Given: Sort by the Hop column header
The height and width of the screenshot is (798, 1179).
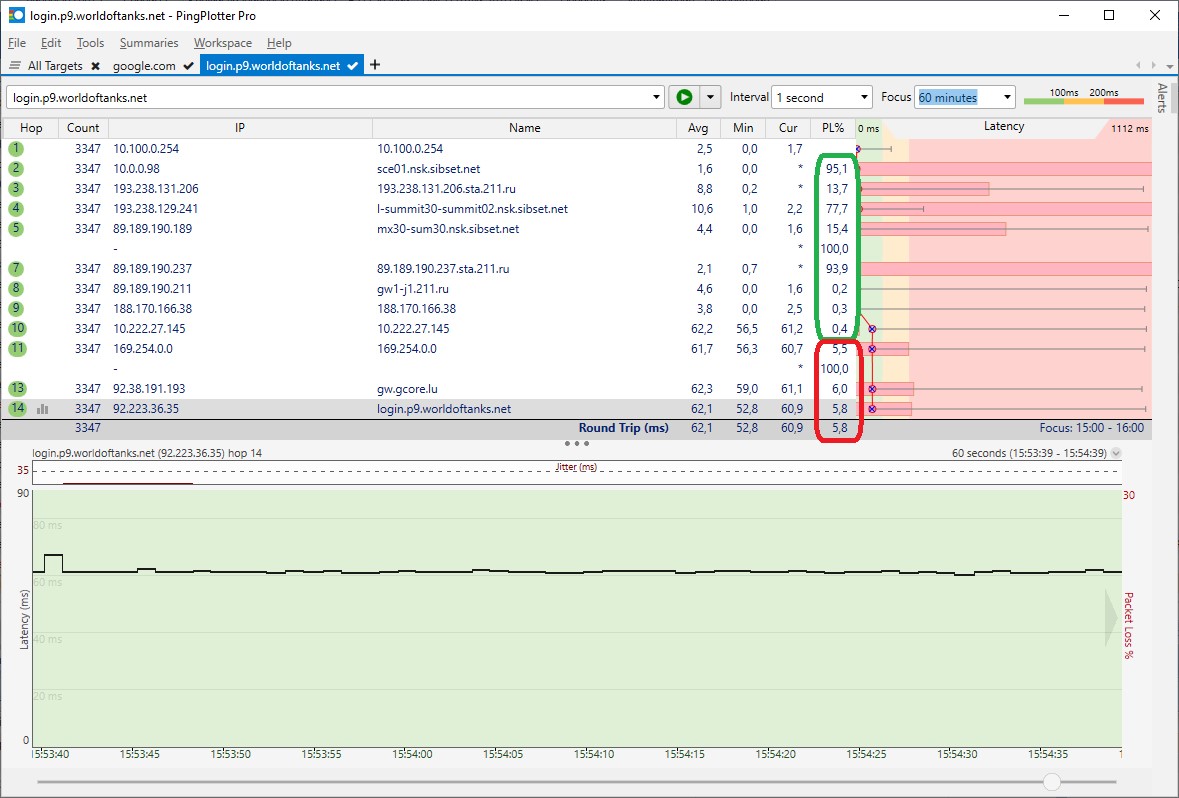Looking at the screenshot, I should pos(31,128).
